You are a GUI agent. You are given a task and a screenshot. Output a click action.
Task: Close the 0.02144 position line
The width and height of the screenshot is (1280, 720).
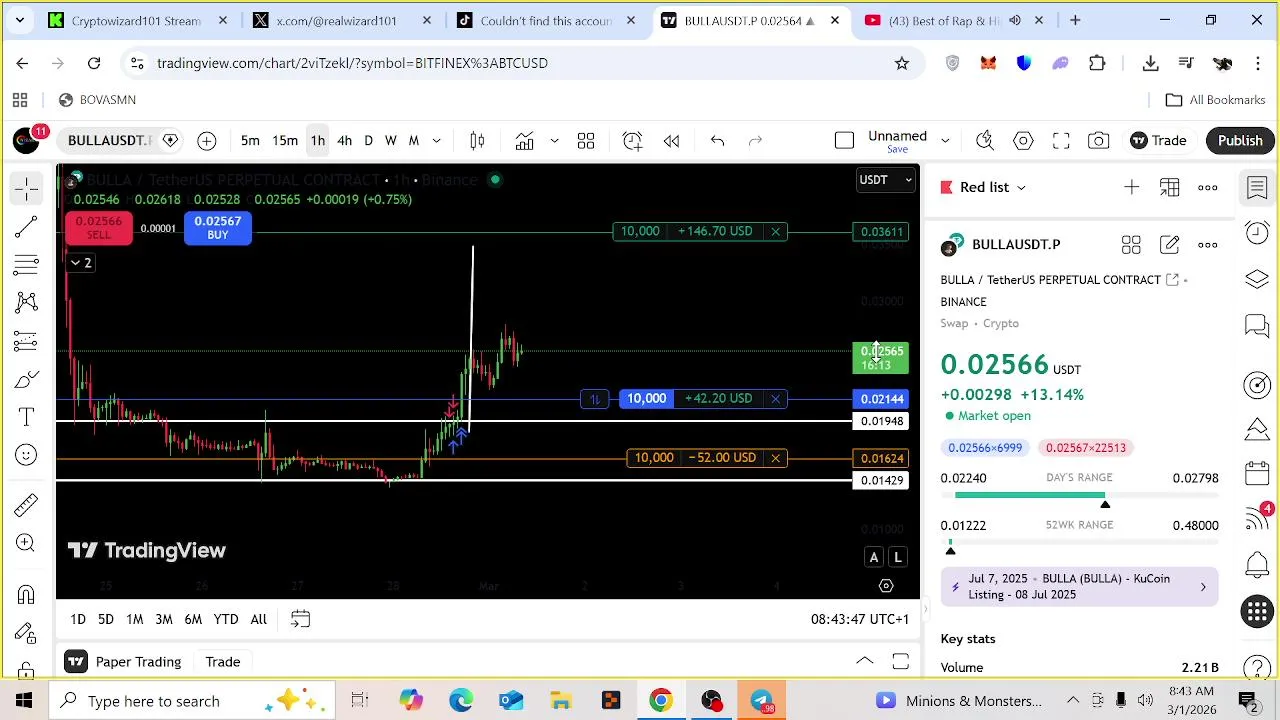click(x=775, y=399)
